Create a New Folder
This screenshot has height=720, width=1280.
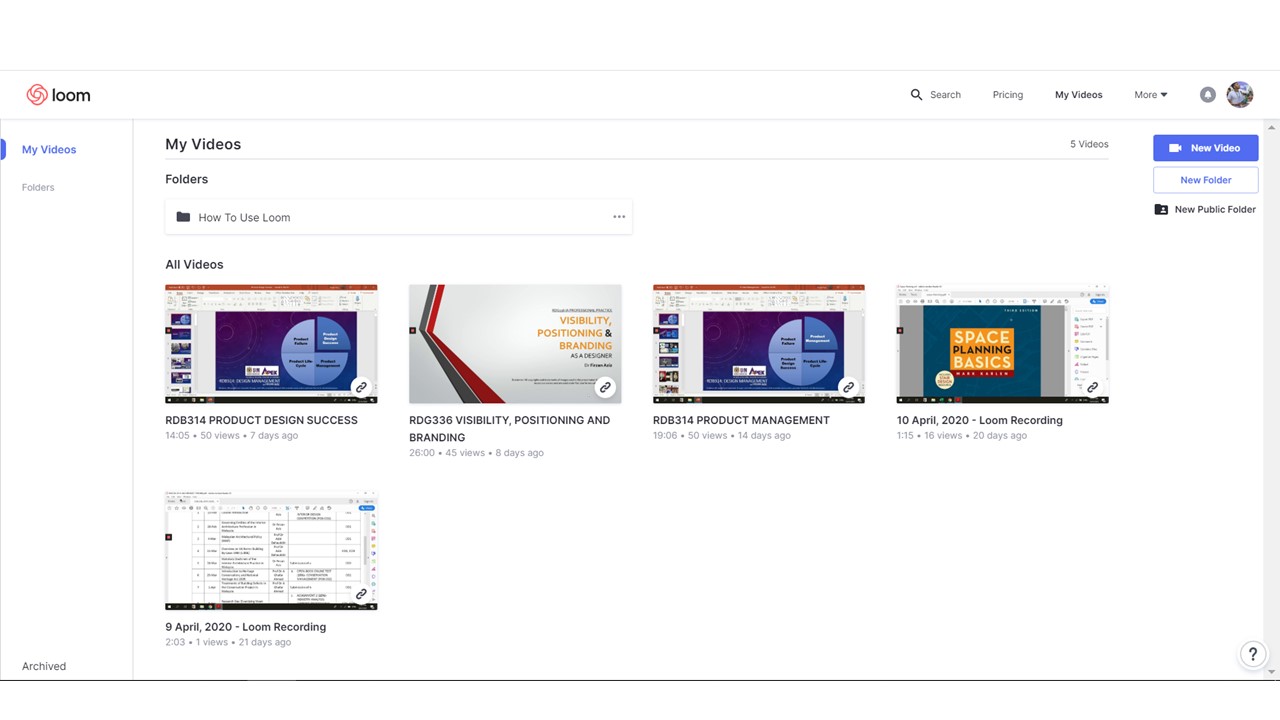(x=1206, y=180)
